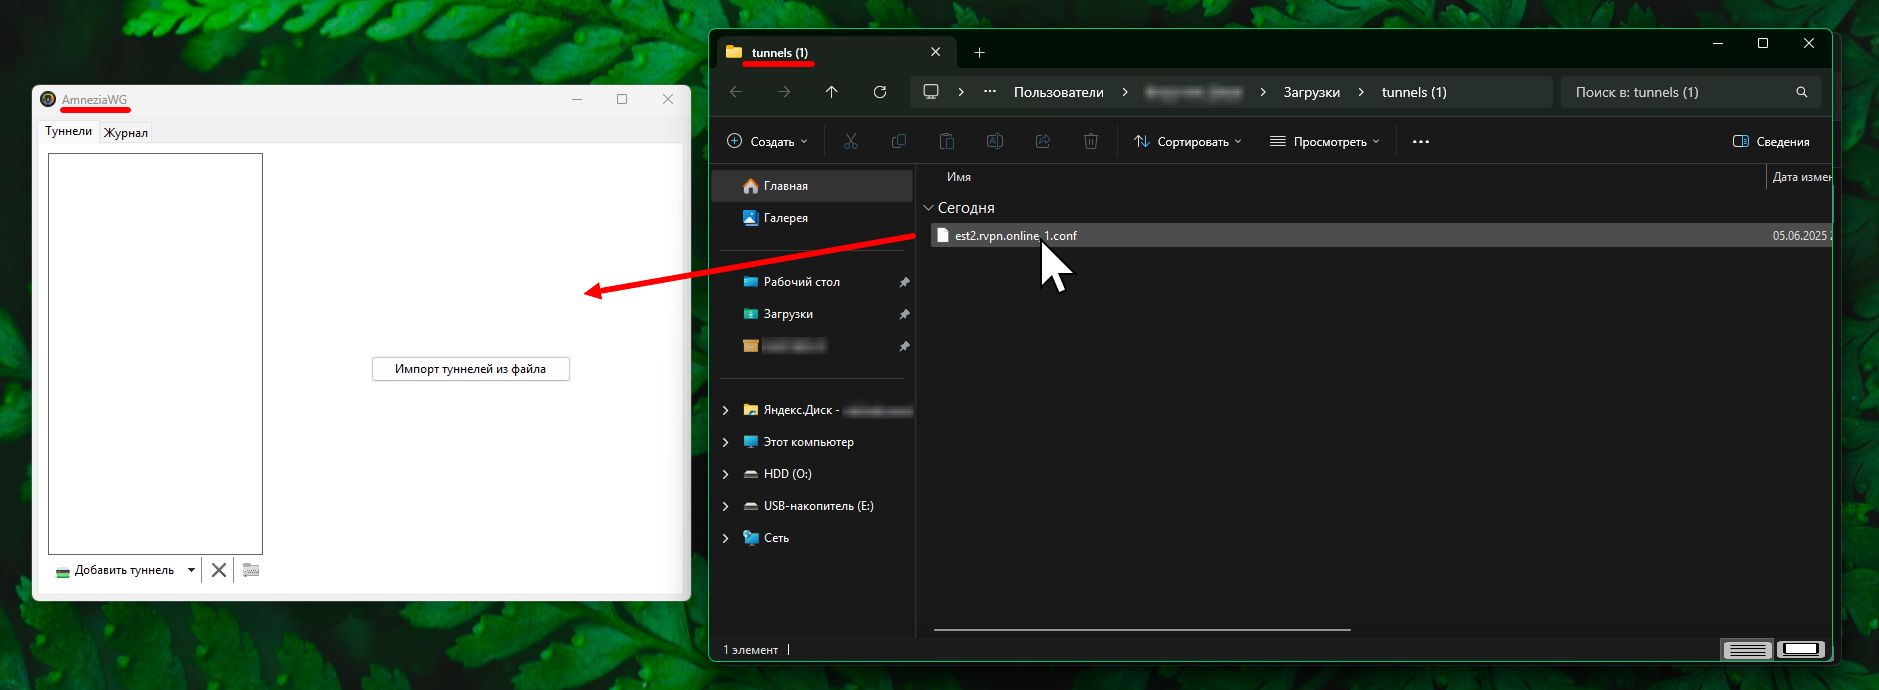1879x690 pixels.
Task: Expand the Этот компьютер tree node
Action: click(x=726, y=442)
